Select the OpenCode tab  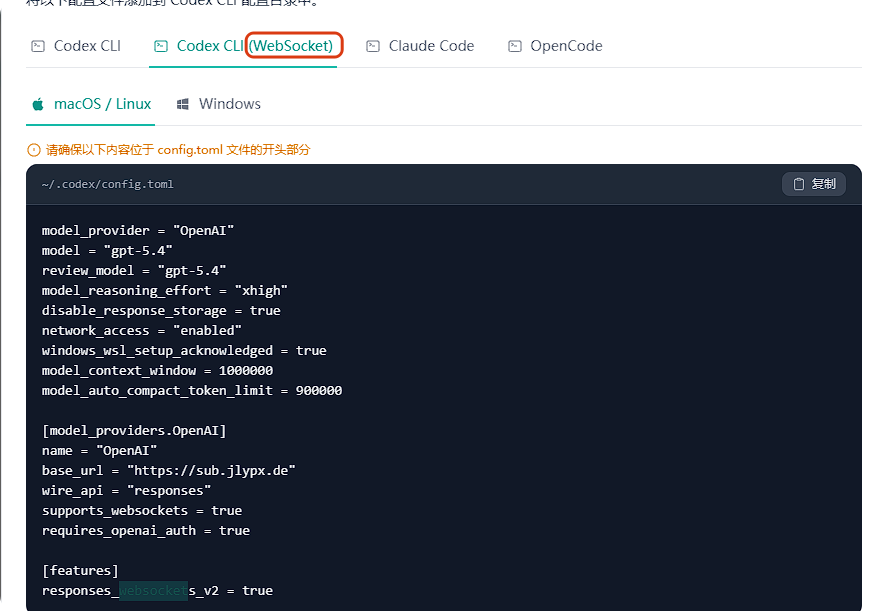pyautogui.click(x=556, y=46)
